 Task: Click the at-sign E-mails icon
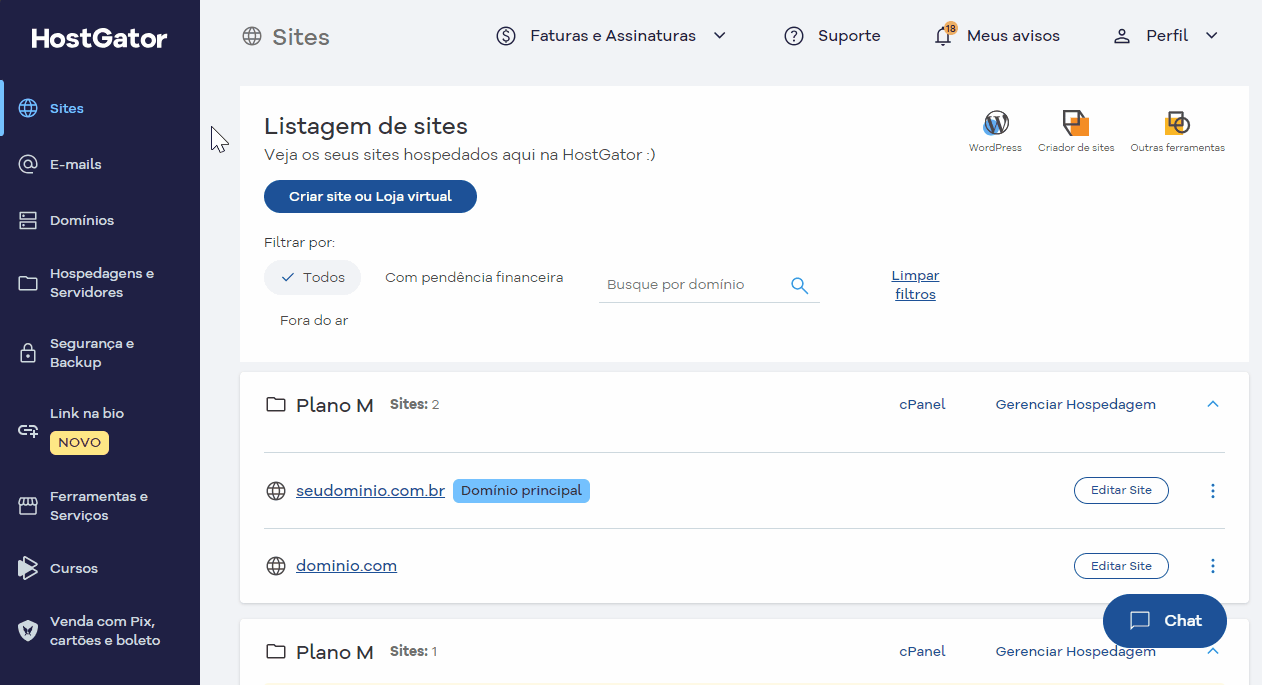[28, 164]
